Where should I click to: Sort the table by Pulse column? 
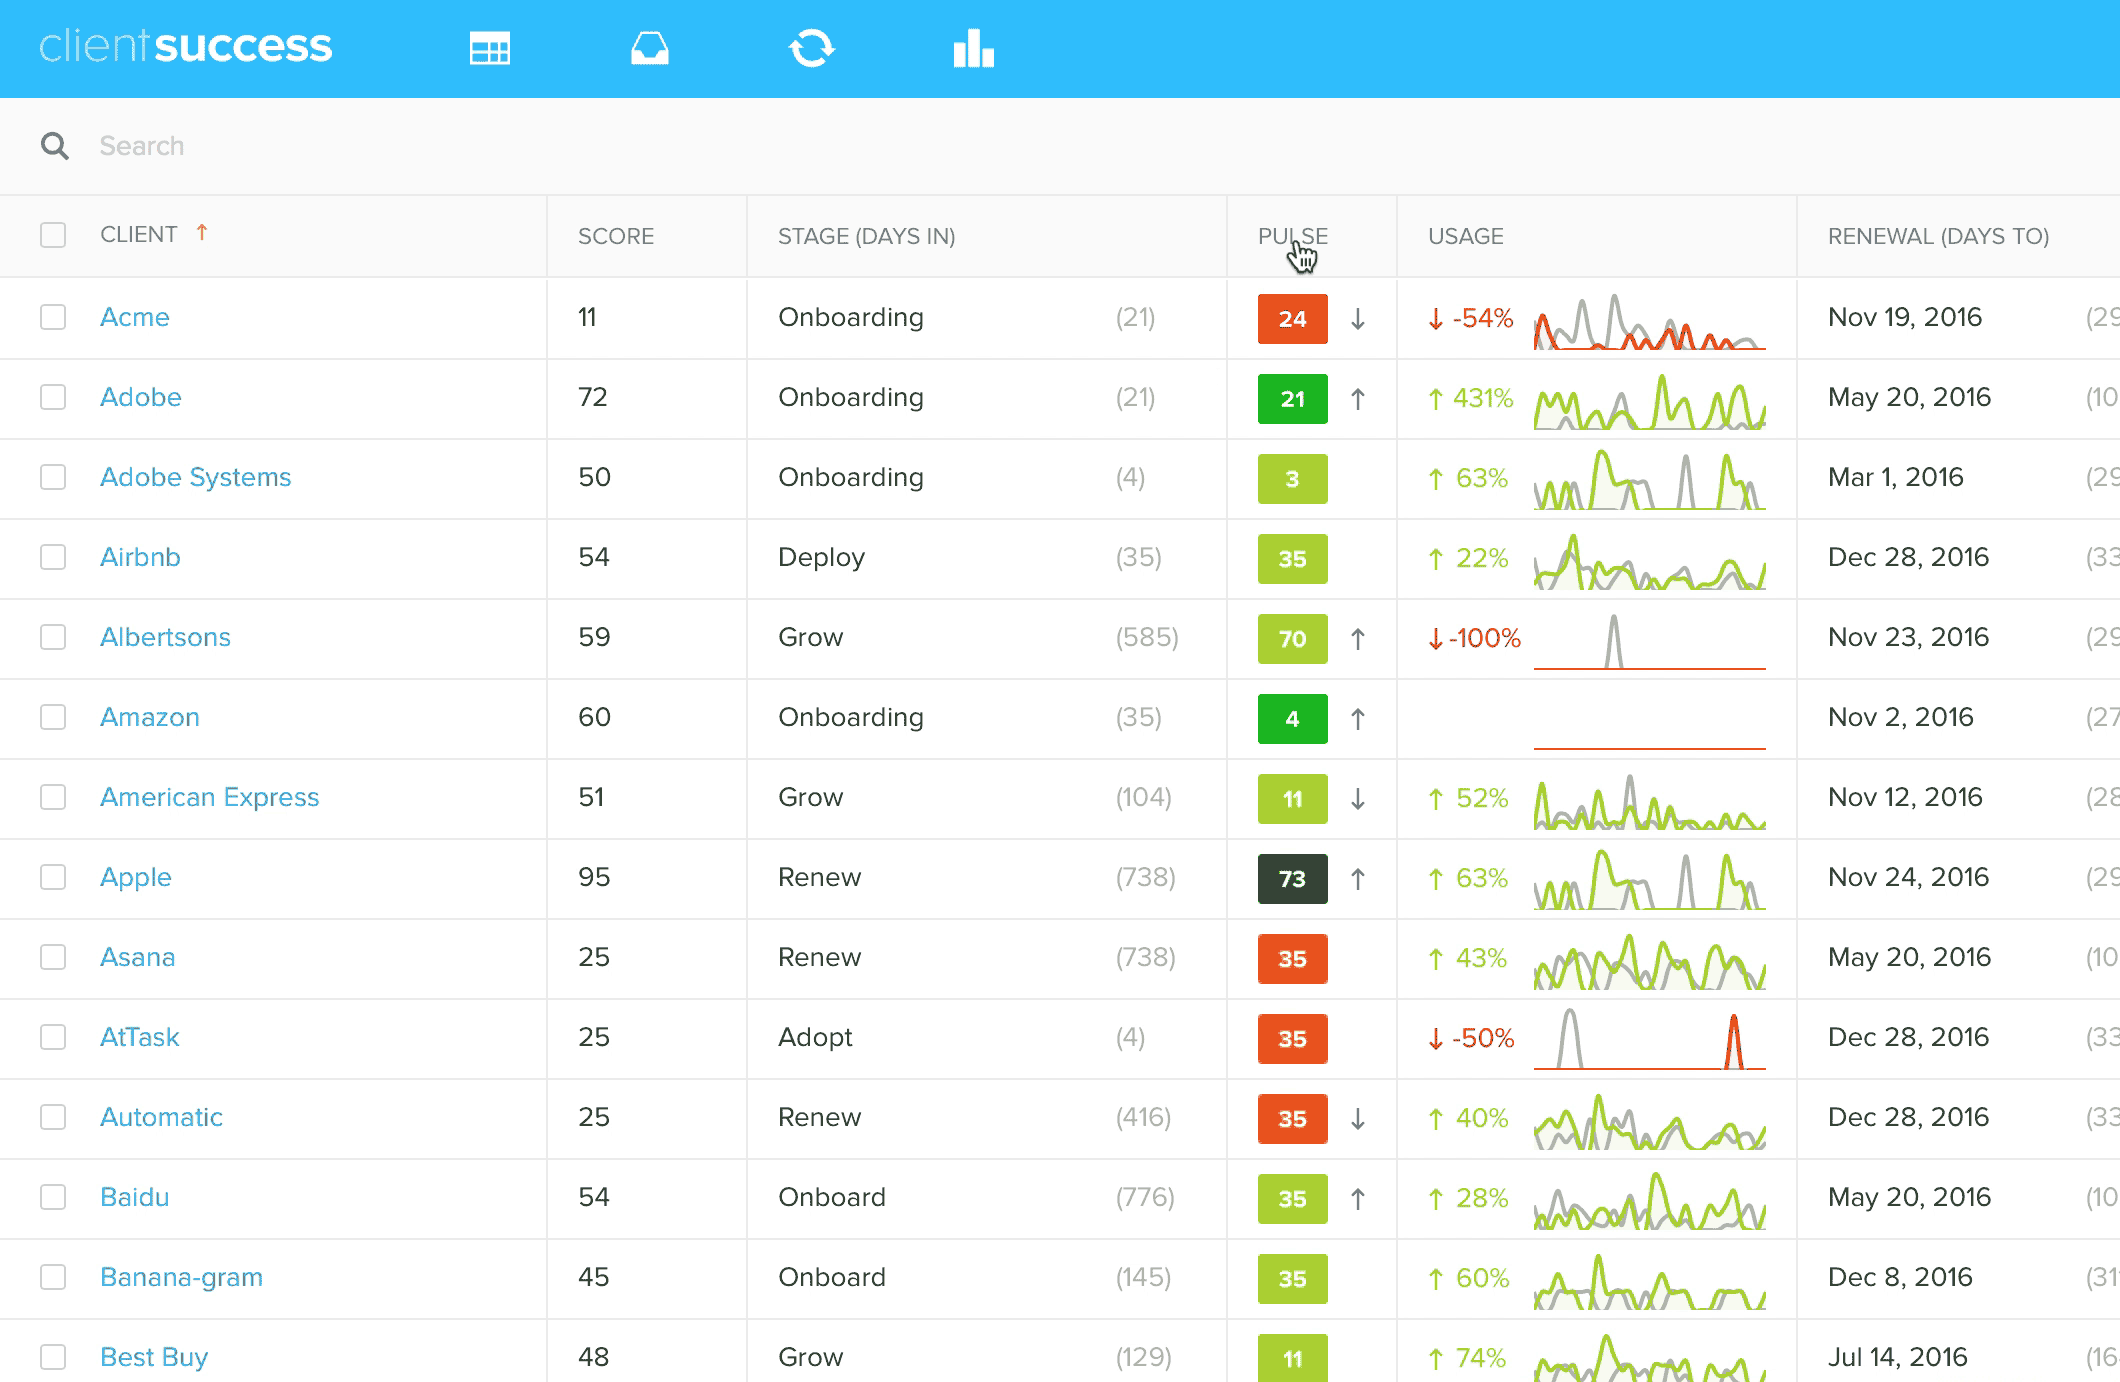1292,236
